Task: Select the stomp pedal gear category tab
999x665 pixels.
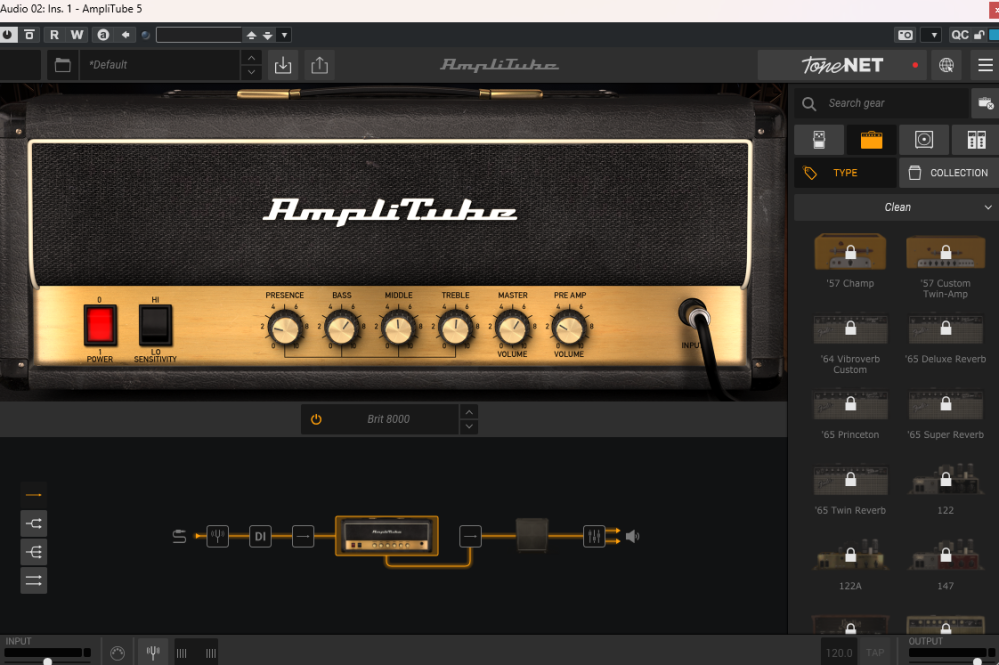Action: [819, 139]
